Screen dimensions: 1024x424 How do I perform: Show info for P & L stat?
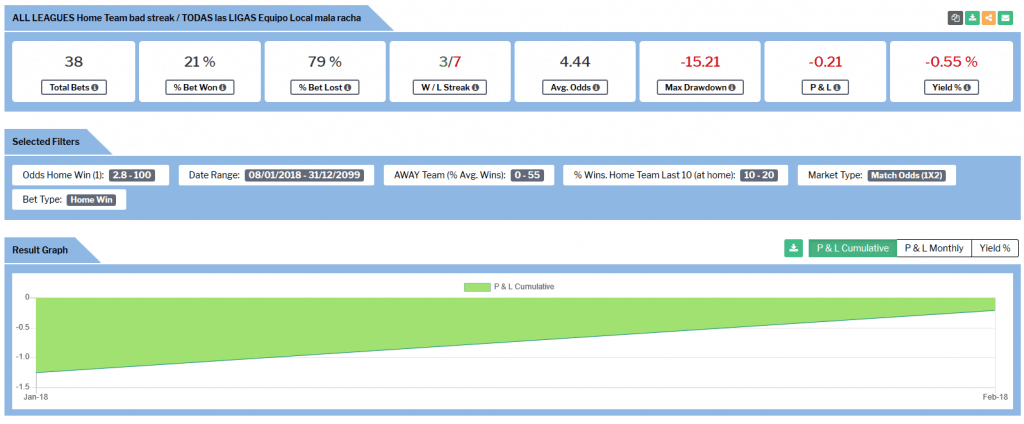[x=837, y=88]
